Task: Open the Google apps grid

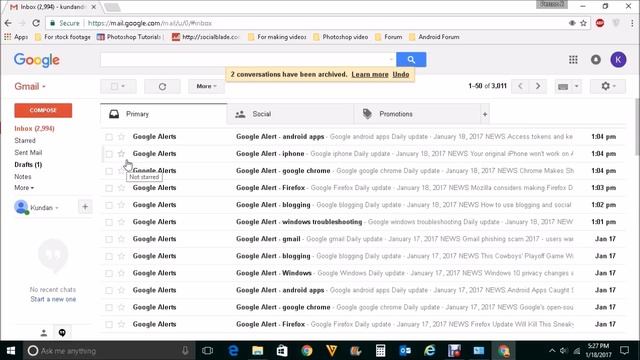Action: coord(573,60)
